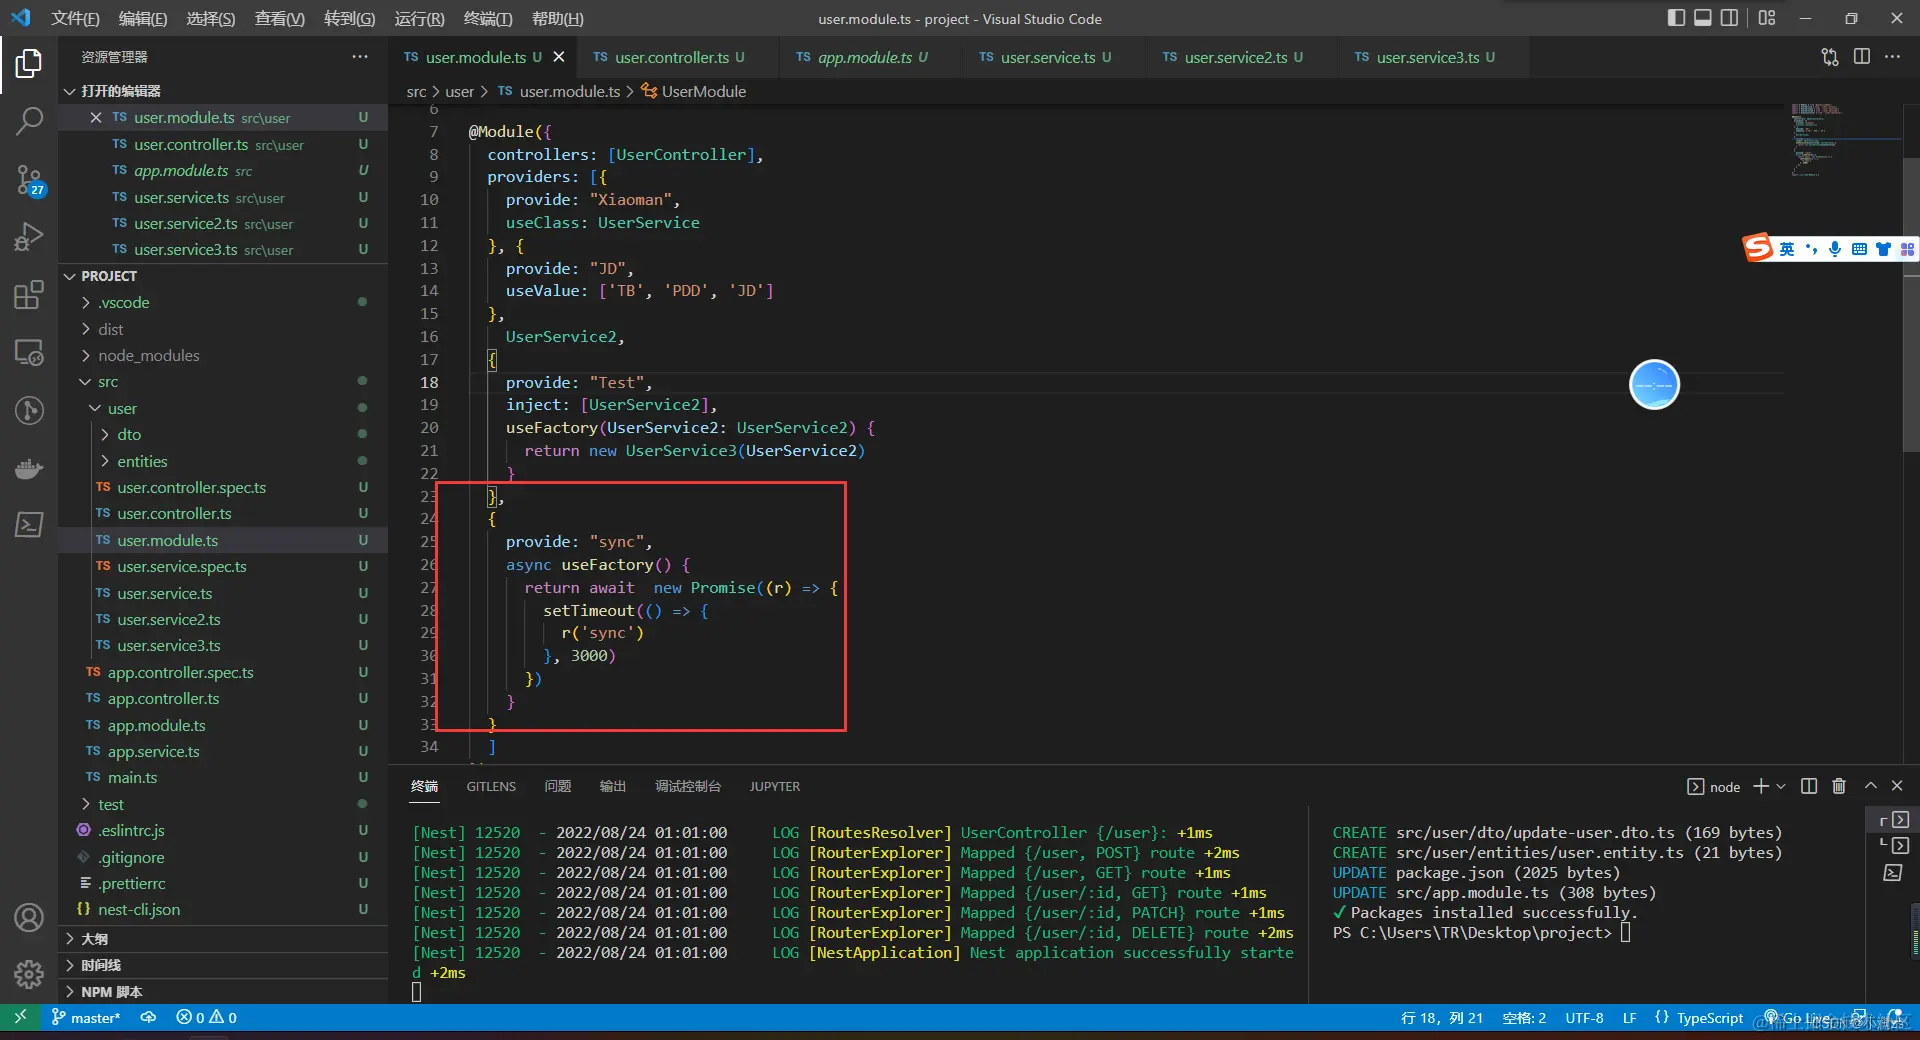Click the Manage settings gear icon
This screenshot has height=1040, width=1920.
[x=29, y=974]
